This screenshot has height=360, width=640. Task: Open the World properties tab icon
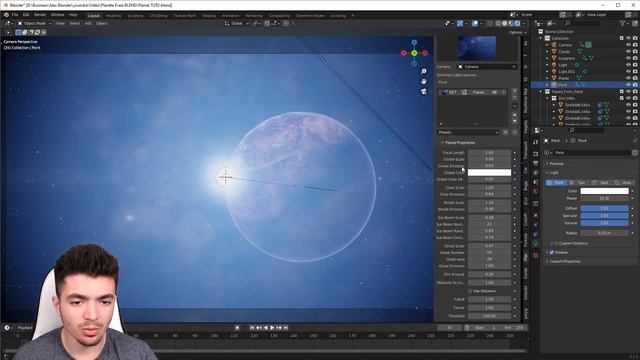pos(536,192)
